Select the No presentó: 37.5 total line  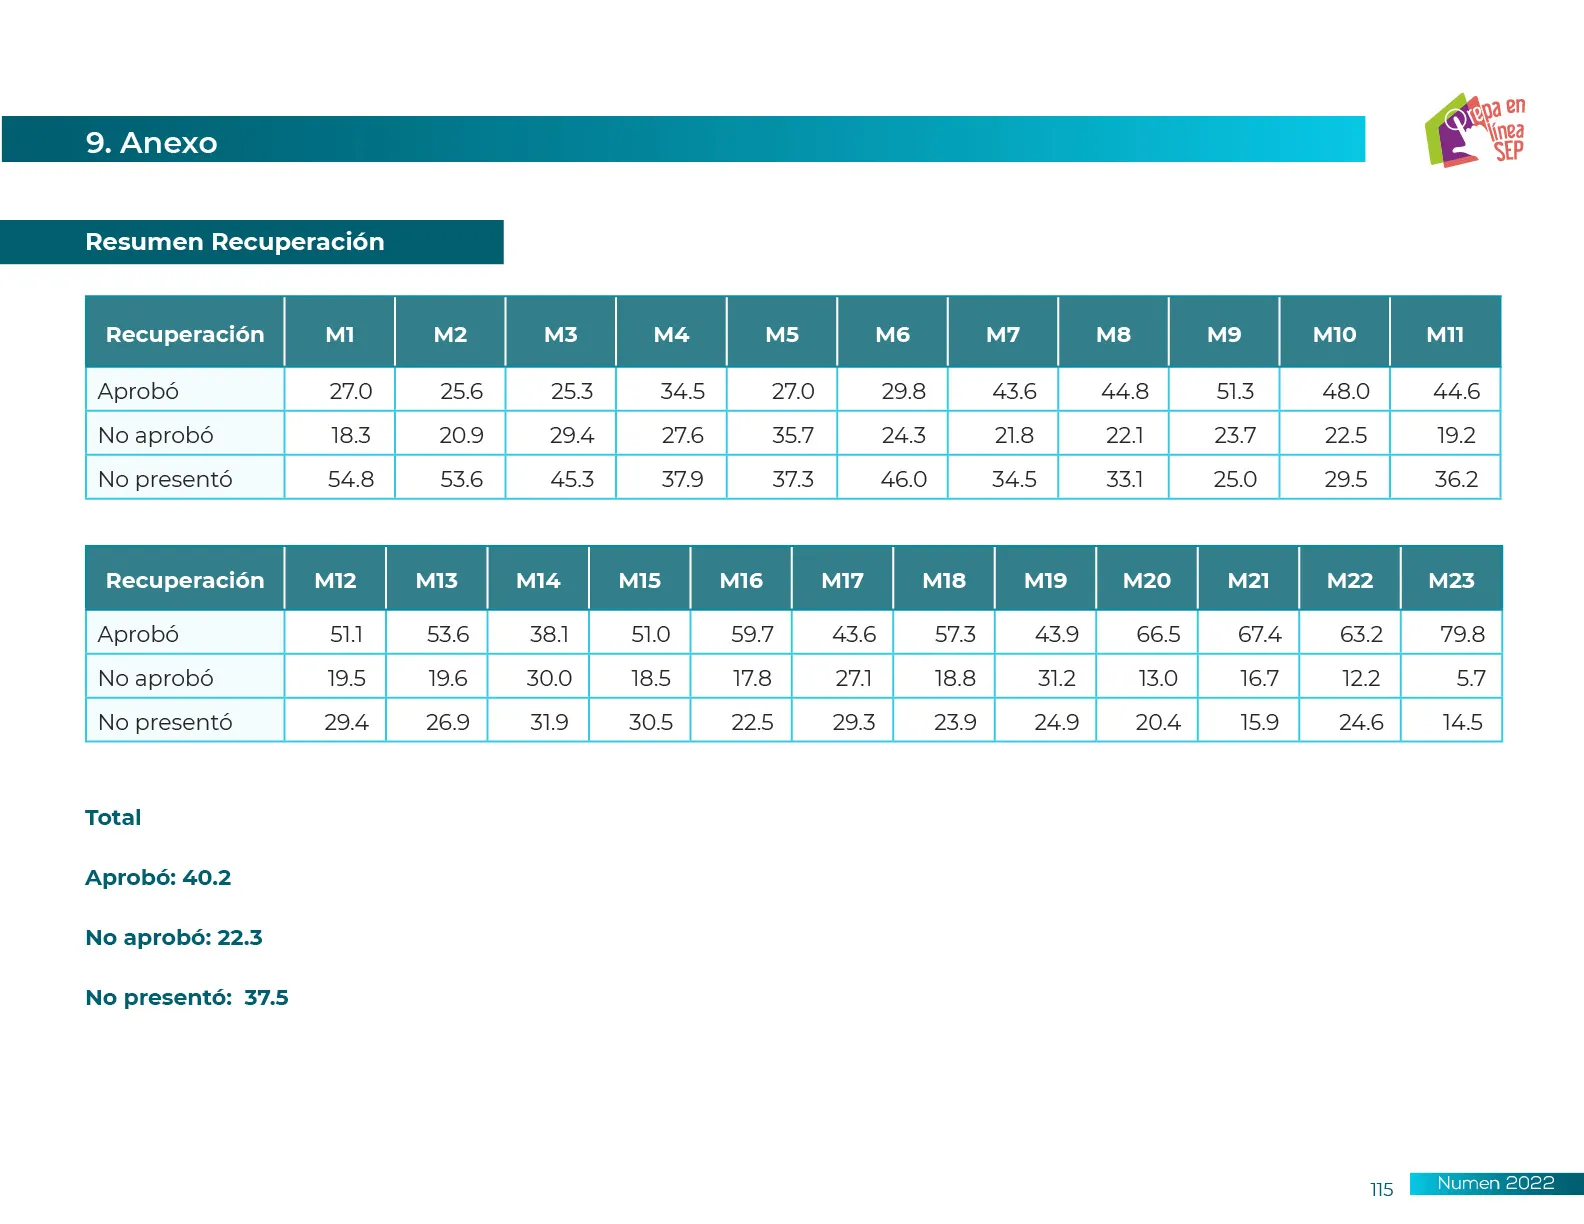pyautogui.click(x=187, y=997)
